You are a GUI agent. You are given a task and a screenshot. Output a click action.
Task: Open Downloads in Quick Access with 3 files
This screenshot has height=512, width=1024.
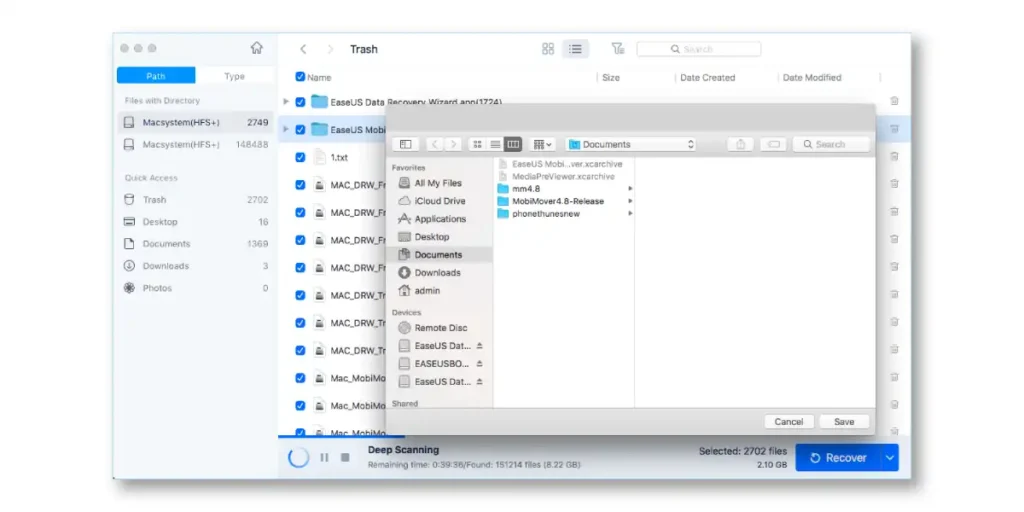pyautogui.click(x=196, y=266)
